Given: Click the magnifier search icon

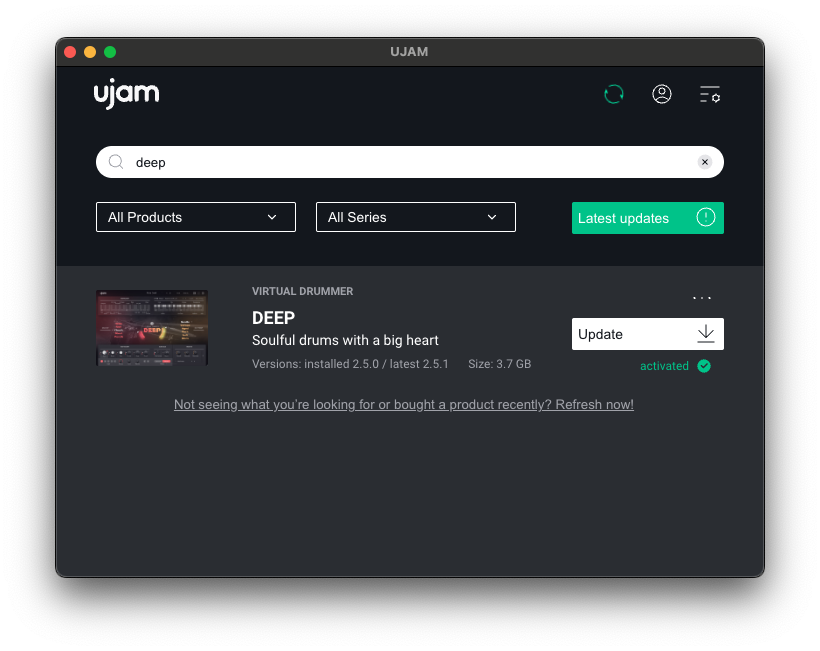Looking at the screenshot, I should click(116, 162).
